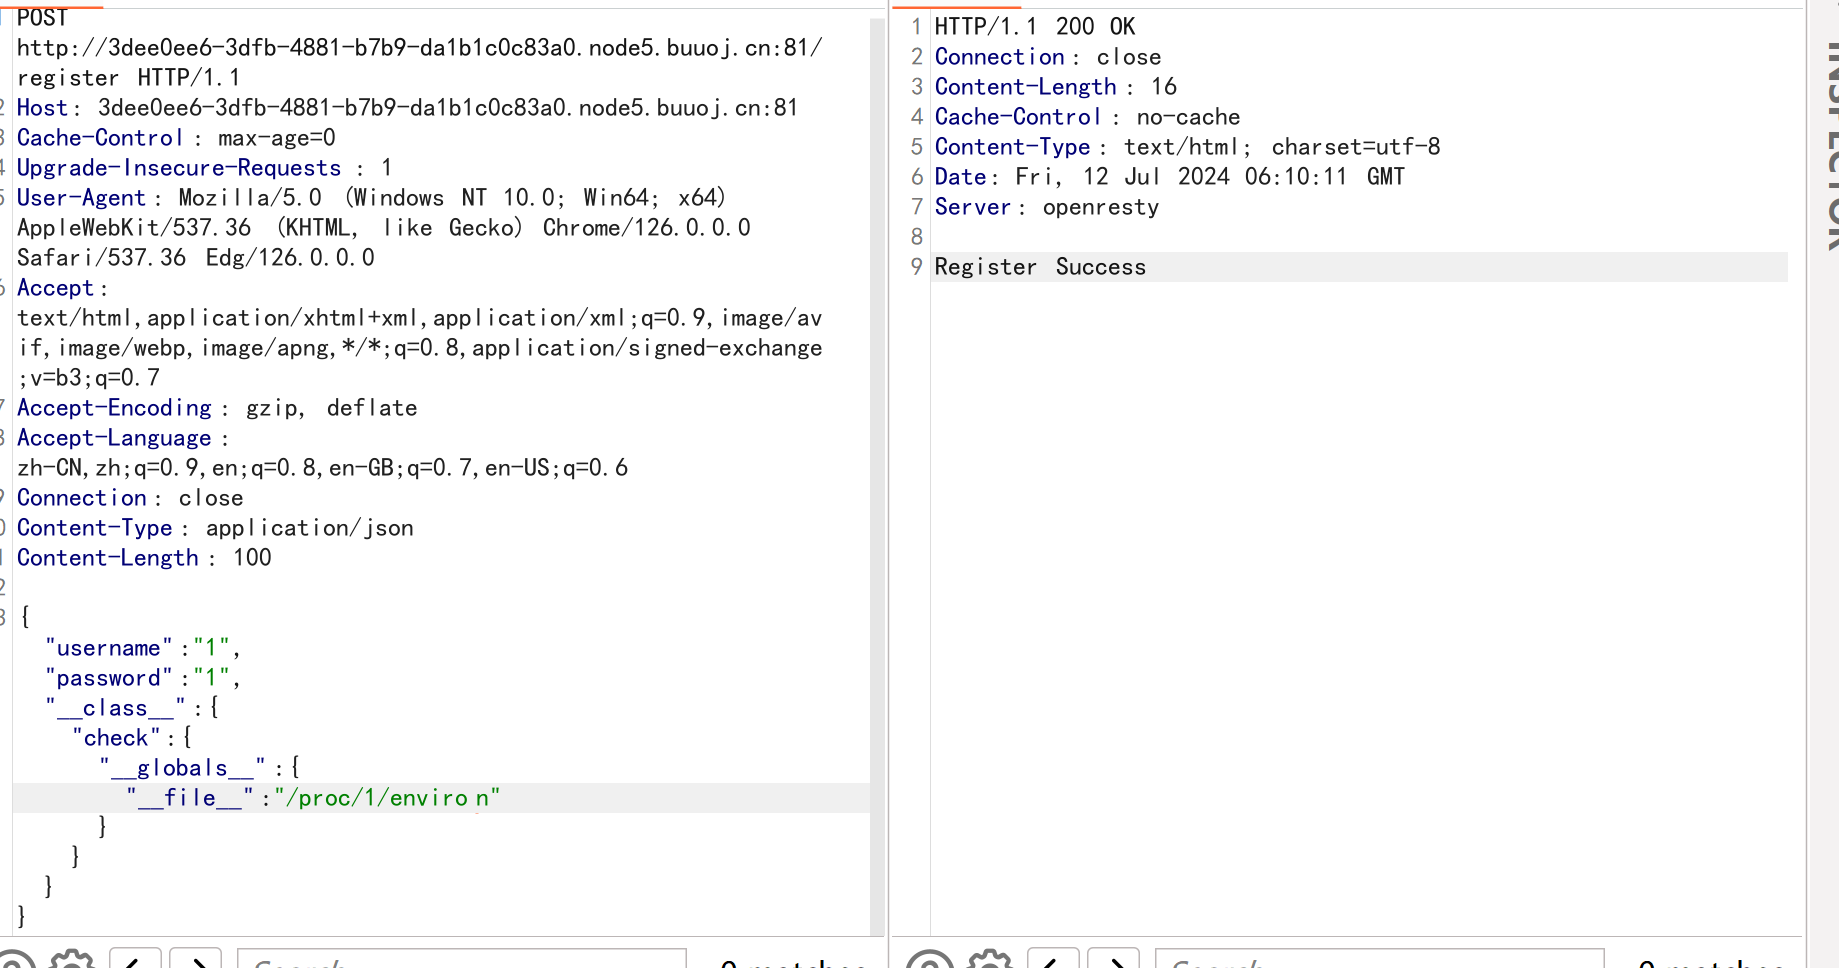Image resolution: width=1839 pixels, height=968 pixels.
Task: Click the "__file__" JSON key
Action: [x=190, y=798]
